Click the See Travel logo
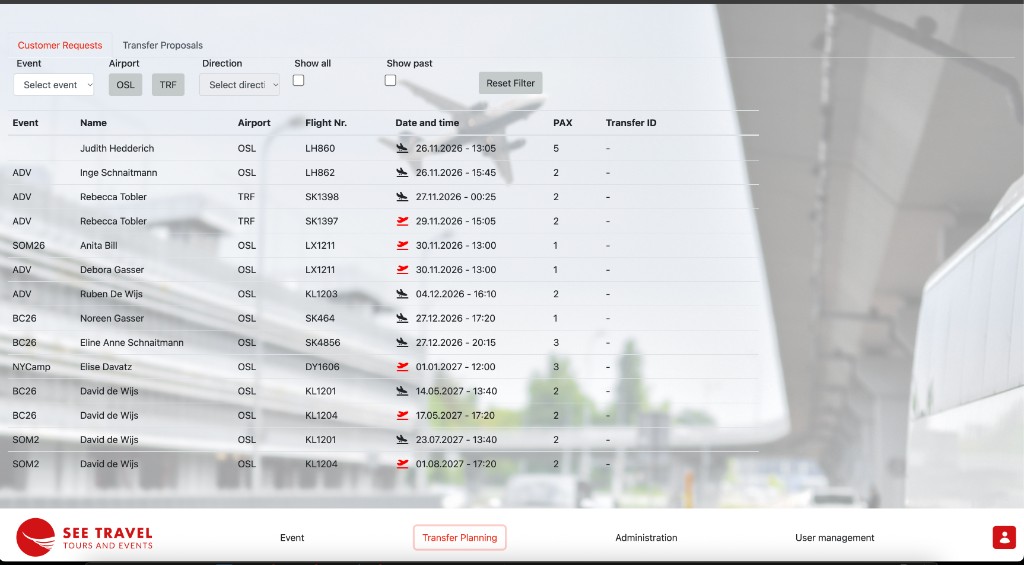1024x565 pixels. coord(84,538)
